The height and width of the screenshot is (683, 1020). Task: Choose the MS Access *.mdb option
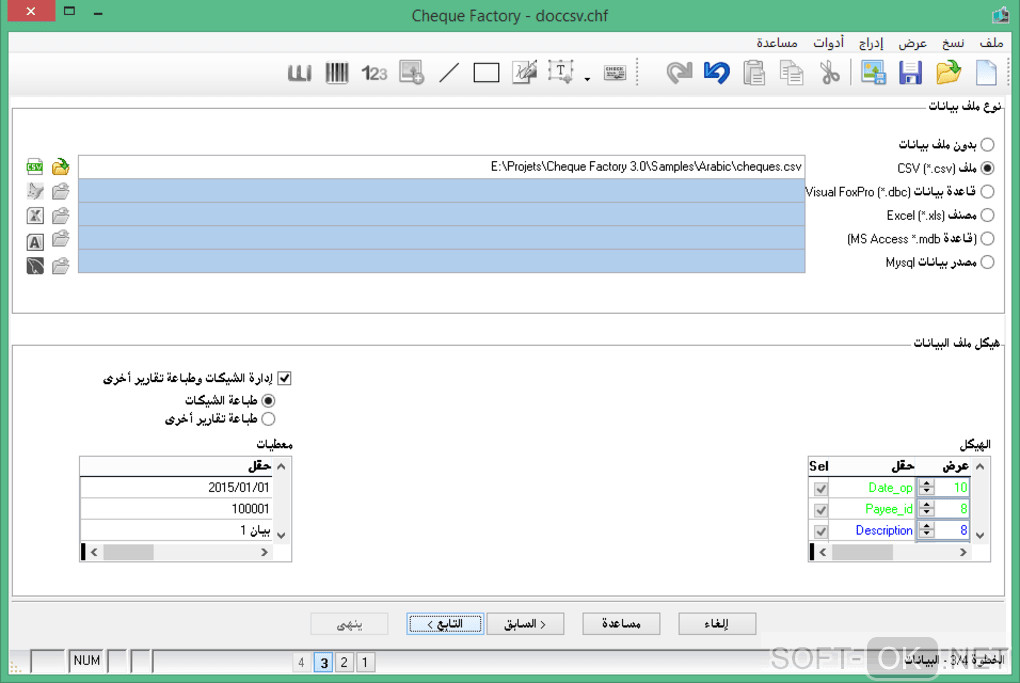point(987,239)
